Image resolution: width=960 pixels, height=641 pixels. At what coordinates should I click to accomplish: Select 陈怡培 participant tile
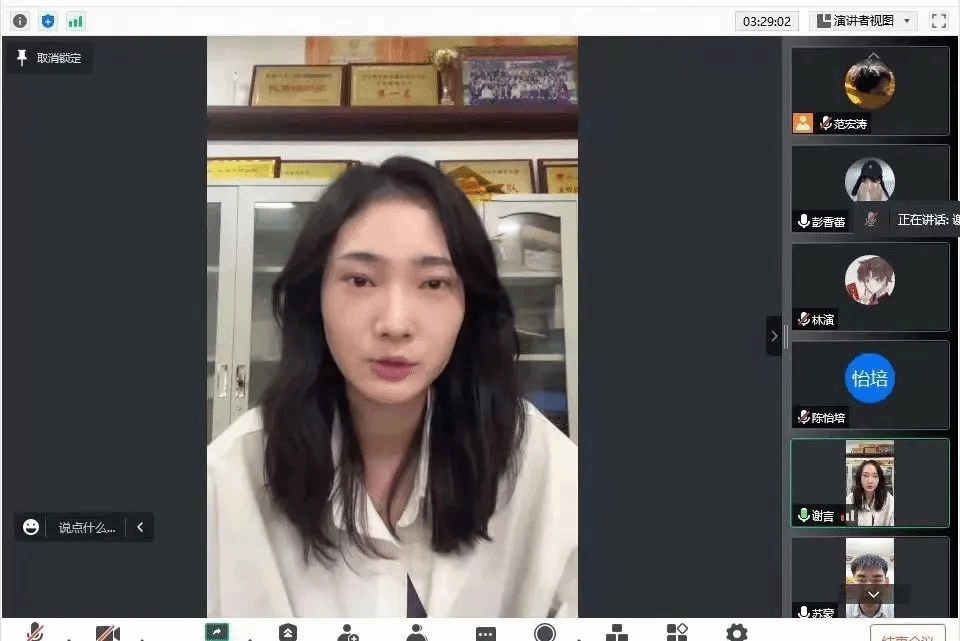[870, 385]
